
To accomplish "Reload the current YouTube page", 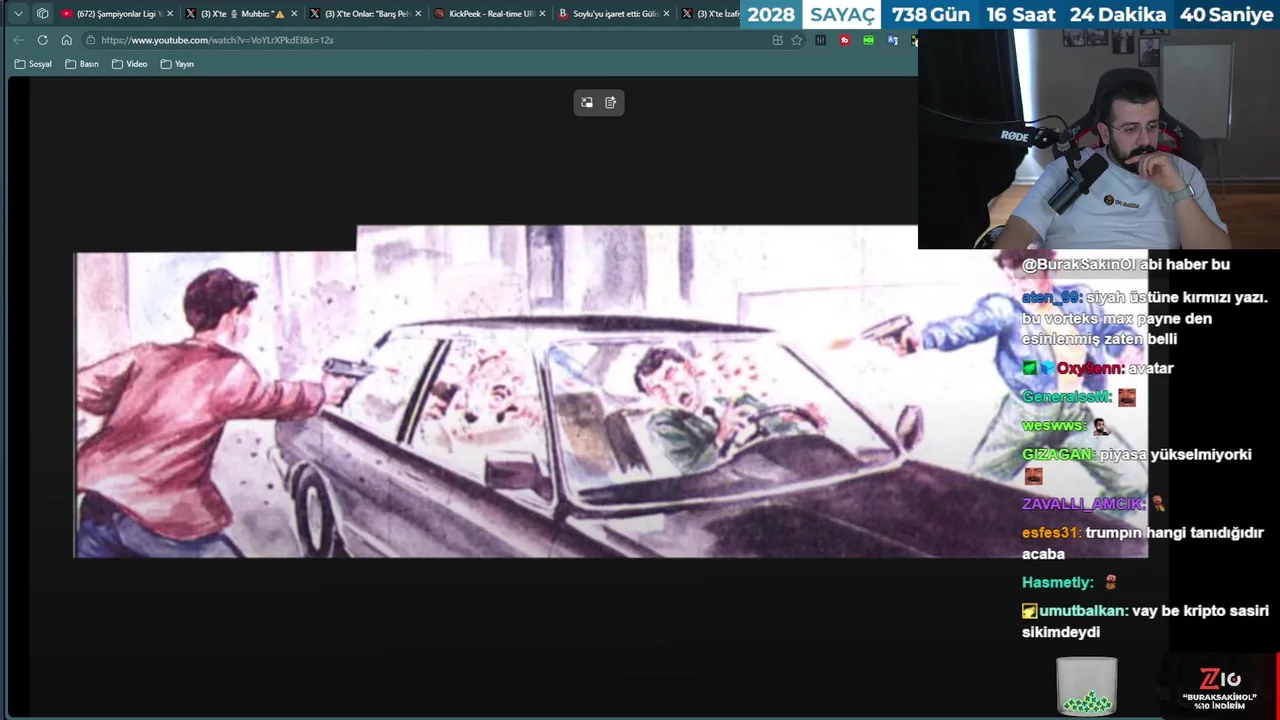I will pos(42,40).
